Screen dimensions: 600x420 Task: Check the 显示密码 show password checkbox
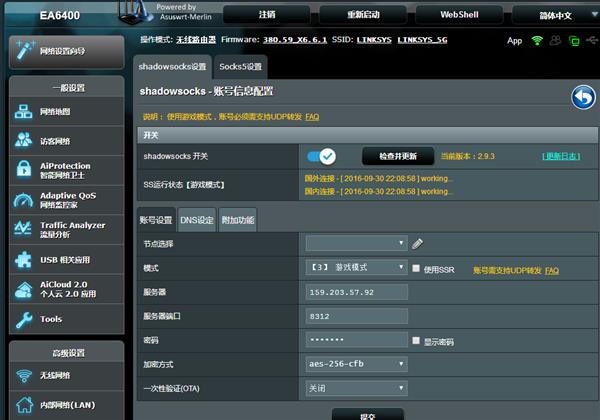point(416,340)
